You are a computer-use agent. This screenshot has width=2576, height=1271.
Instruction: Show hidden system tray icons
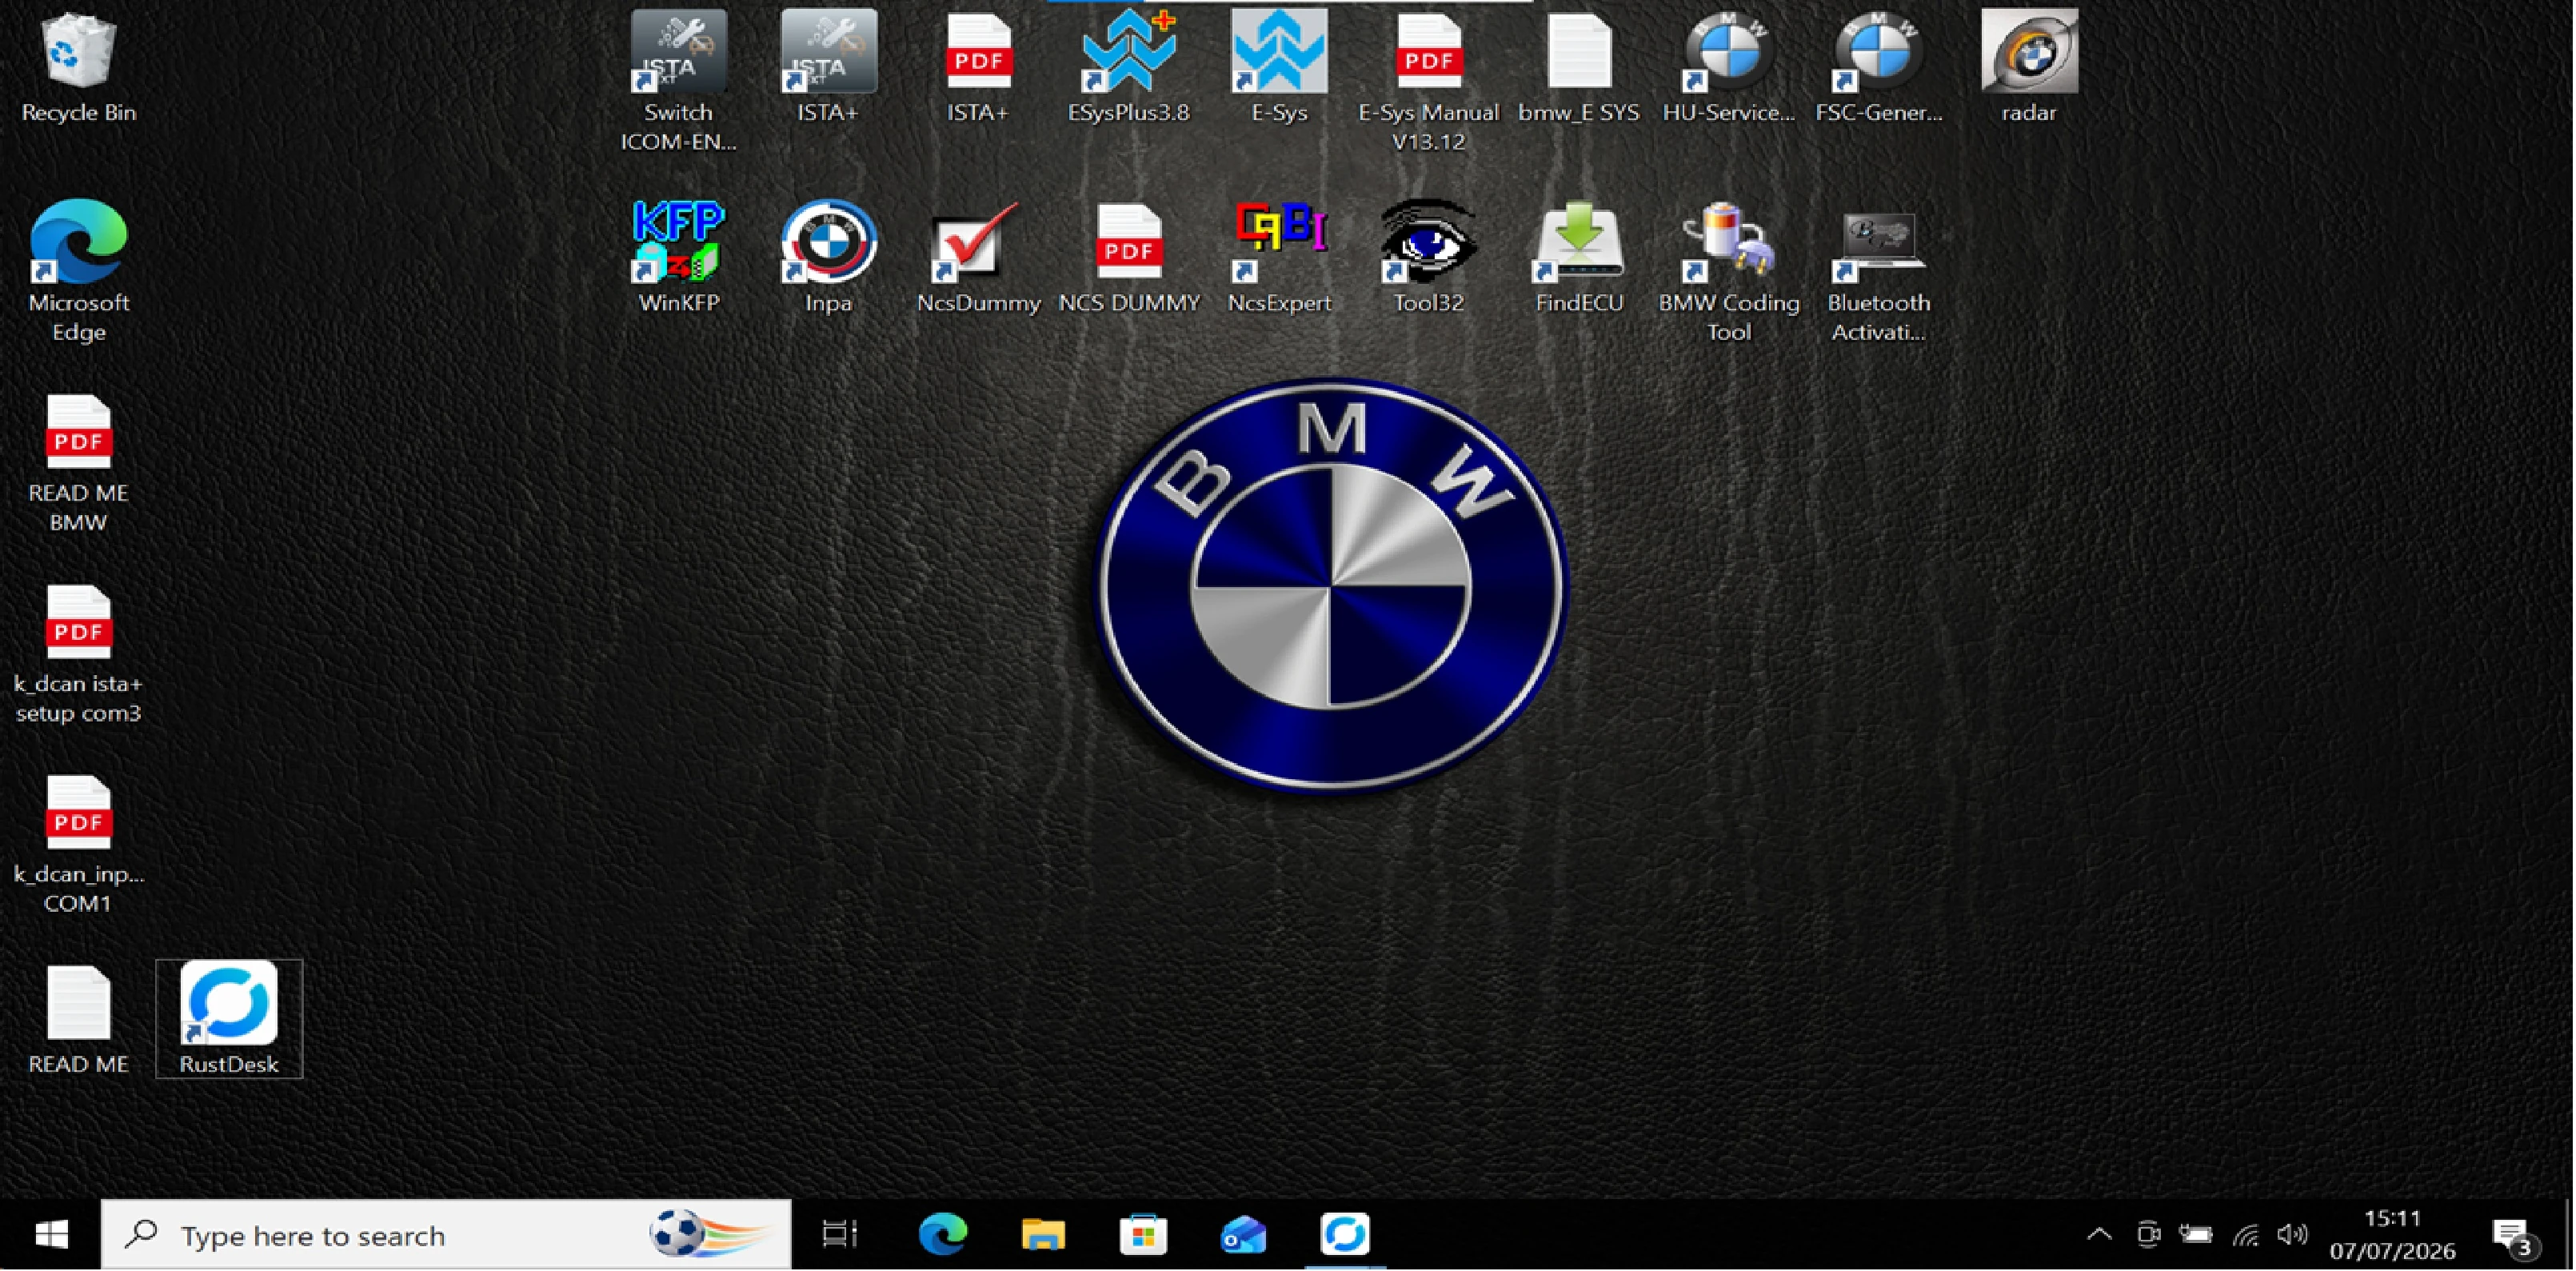coord(2099,1235)
